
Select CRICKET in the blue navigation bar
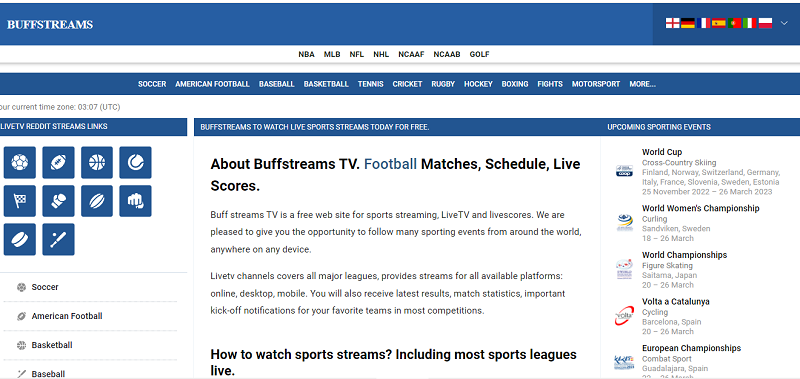click(x=407, y=84)
